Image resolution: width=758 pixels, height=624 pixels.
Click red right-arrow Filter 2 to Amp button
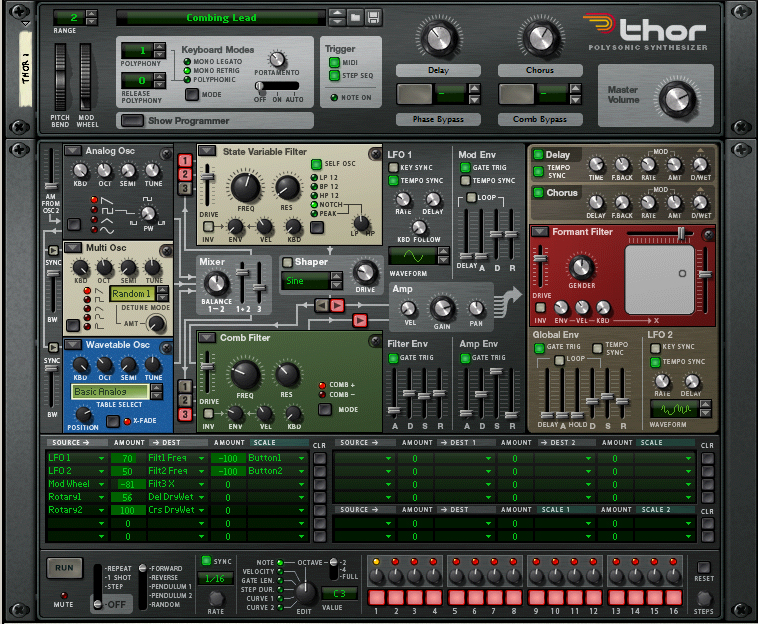tap(360, 320)
